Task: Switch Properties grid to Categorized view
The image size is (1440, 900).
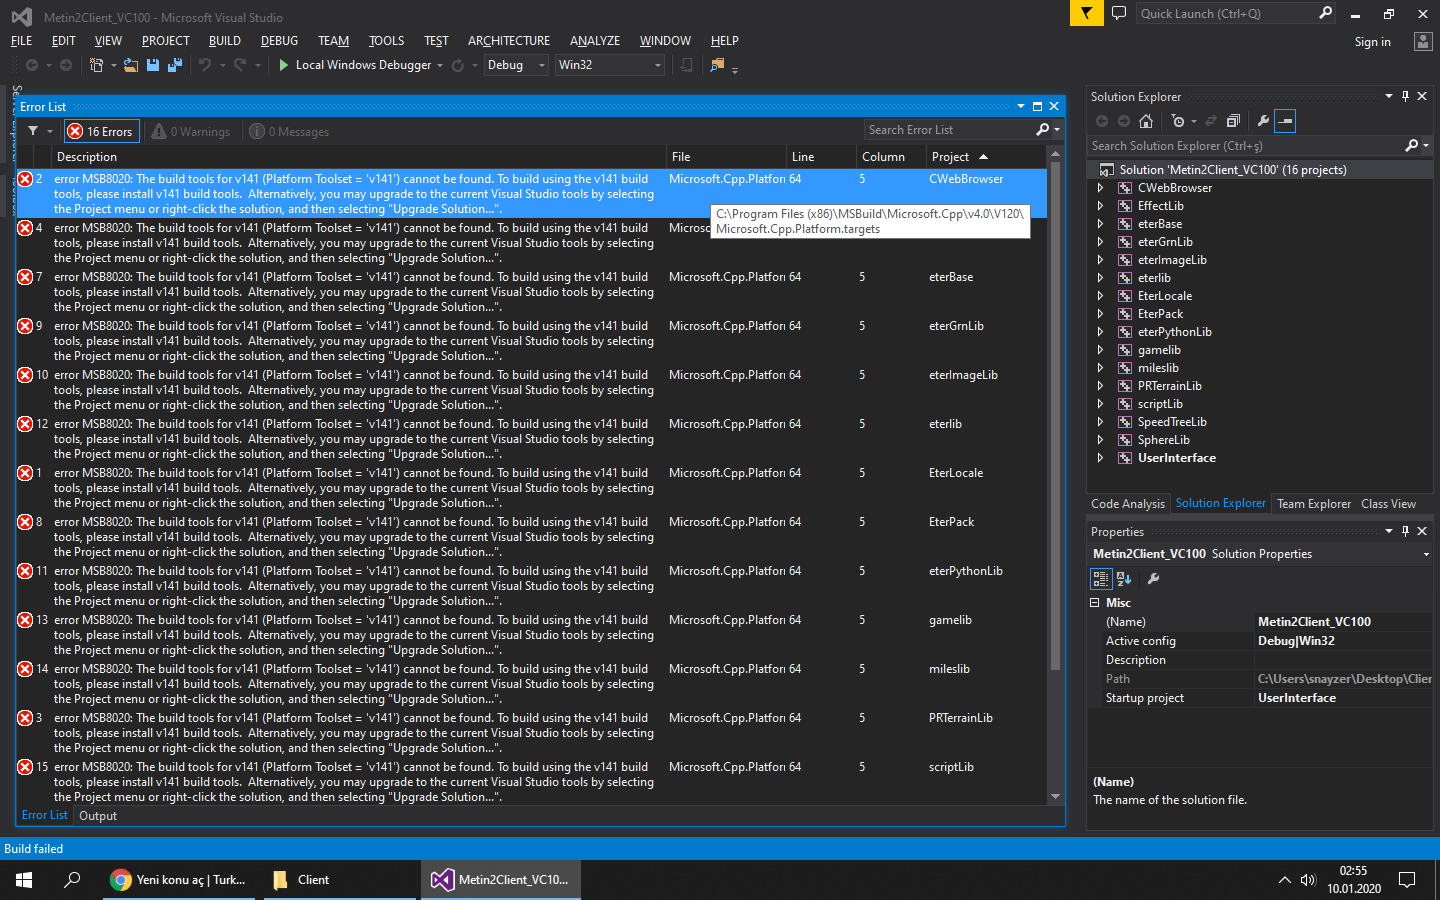Action: coord(1100,579)
